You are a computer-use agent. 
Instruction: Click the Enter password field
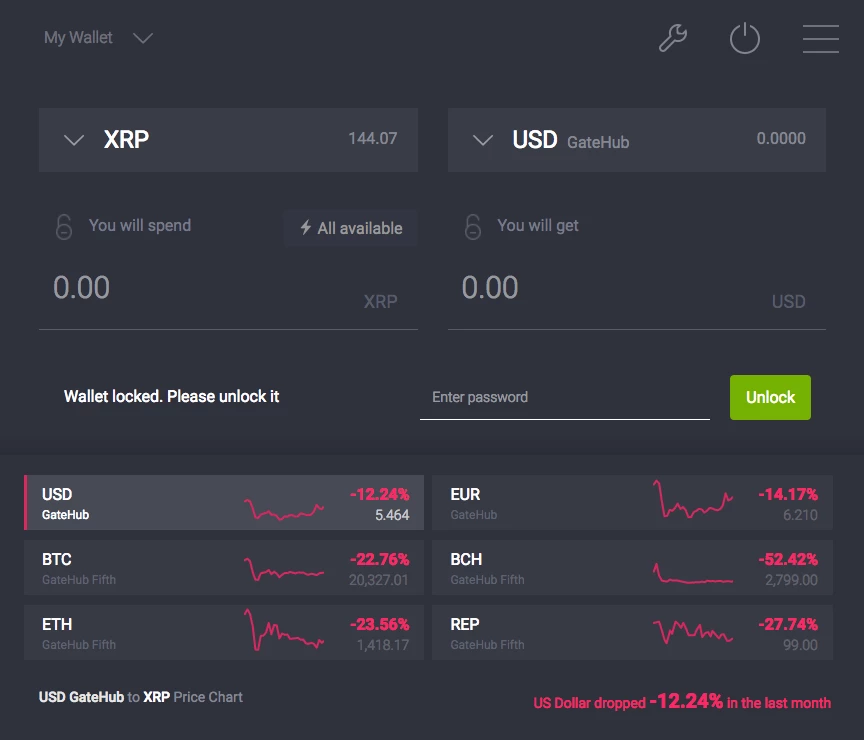point(565,397)
